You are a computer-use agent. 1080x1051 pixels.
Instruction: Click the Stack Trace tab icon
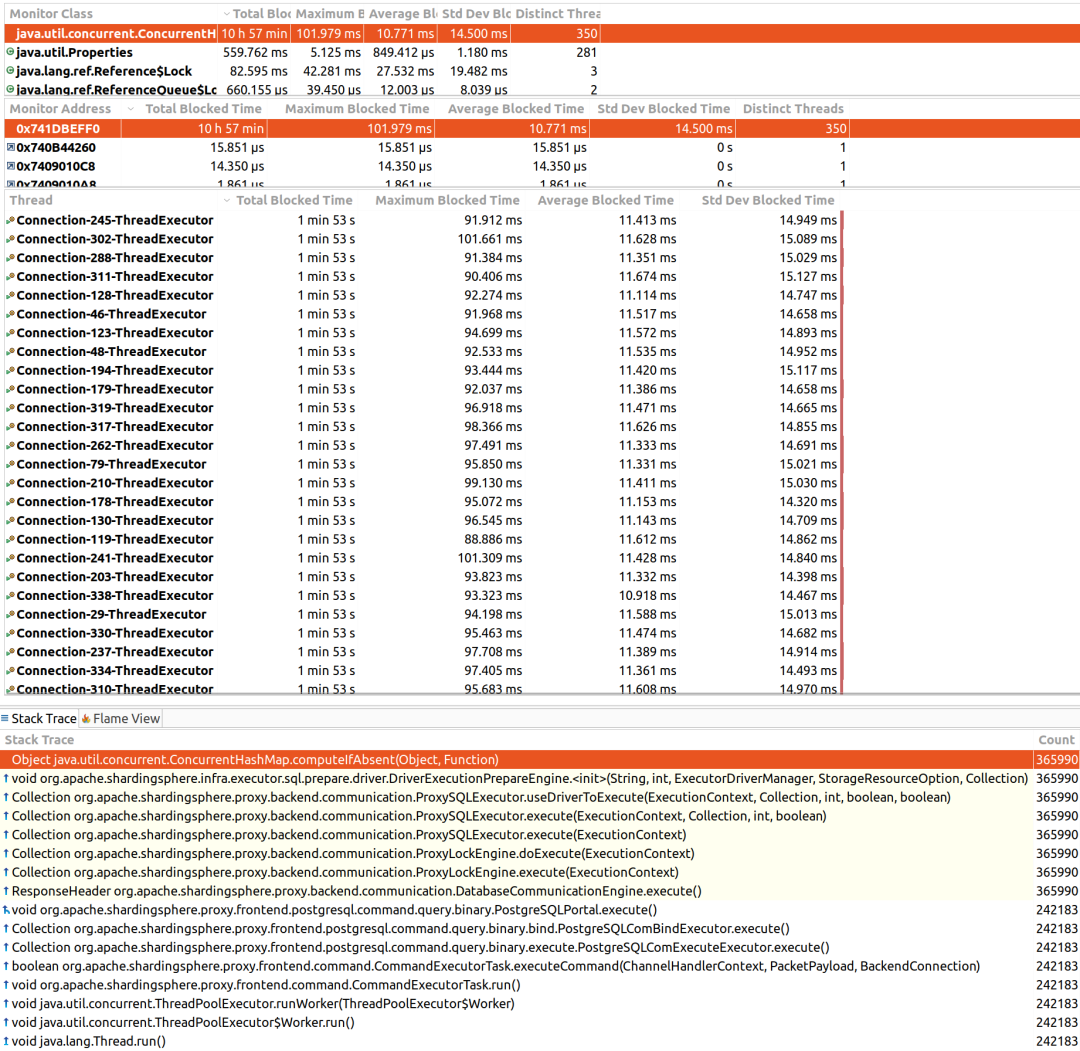click(5, 718)
